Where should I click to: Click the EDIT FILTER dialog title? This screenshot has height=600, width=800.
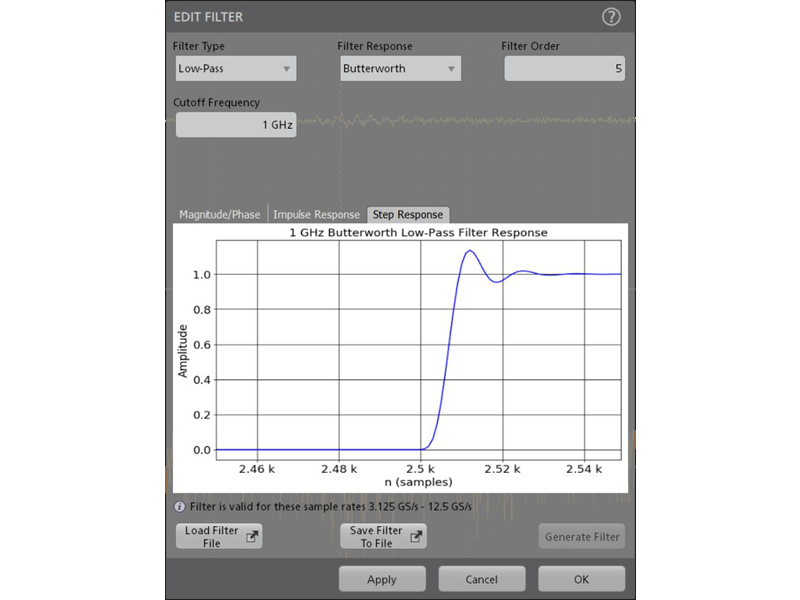point(208,17)
